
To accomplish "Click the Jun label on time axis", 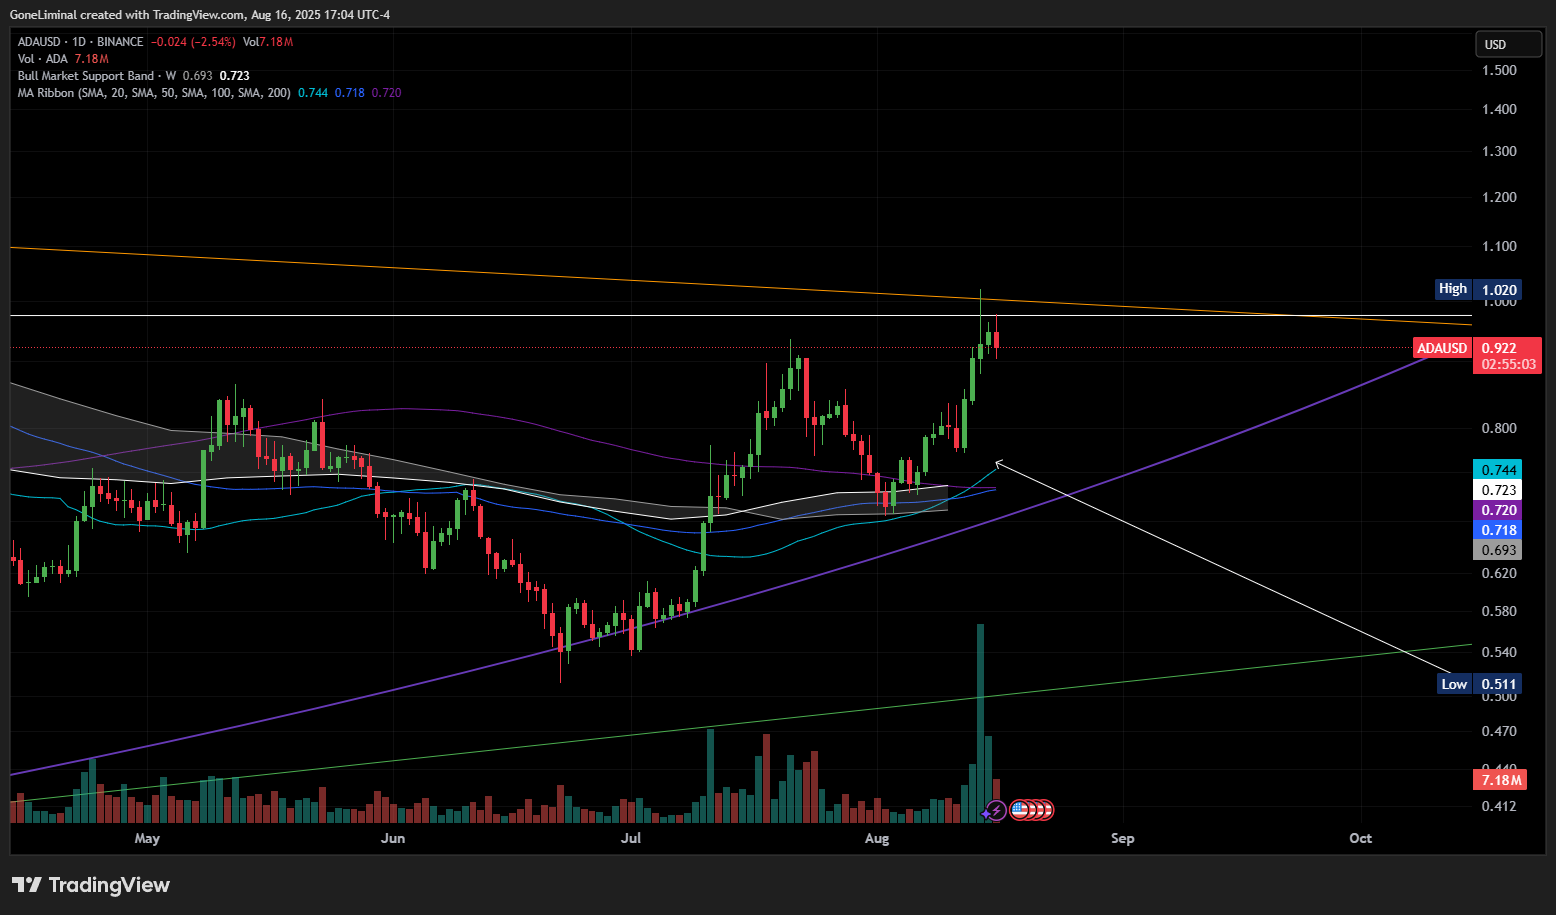I will tap(393, 838).
